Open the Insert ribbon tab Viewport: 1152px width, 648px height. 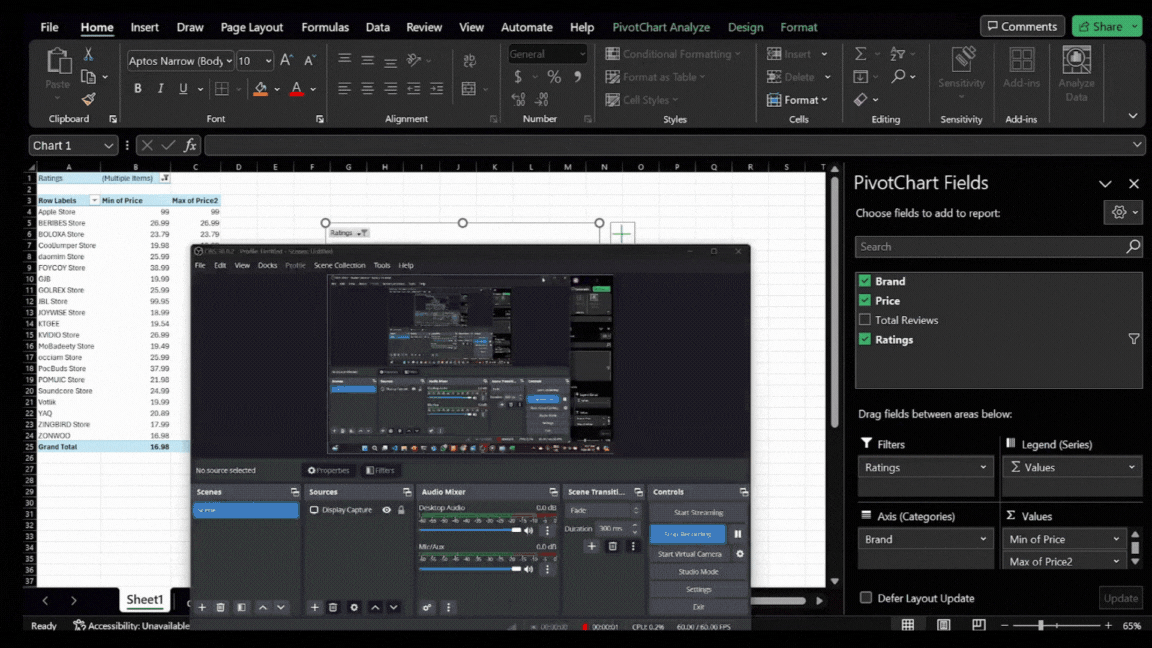point(144,27)
